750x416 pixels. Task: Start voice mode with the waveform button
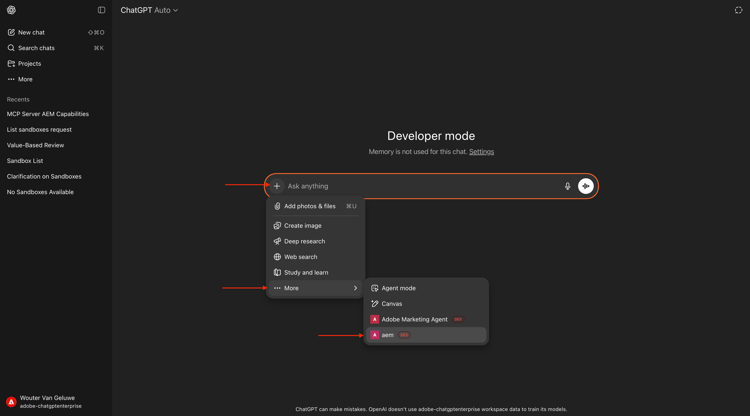coord(585,186)
